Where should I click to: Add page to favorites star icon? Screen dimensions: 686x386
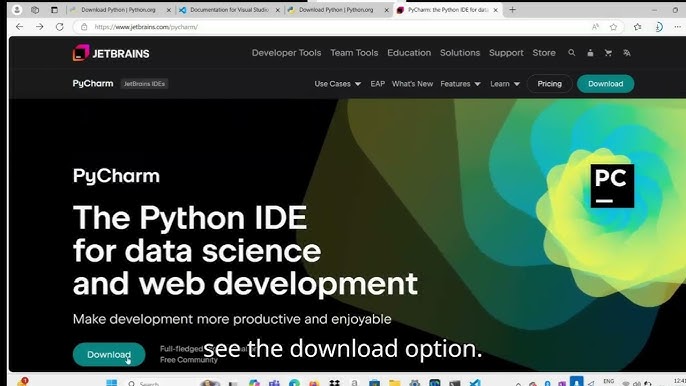pos(613,27)
